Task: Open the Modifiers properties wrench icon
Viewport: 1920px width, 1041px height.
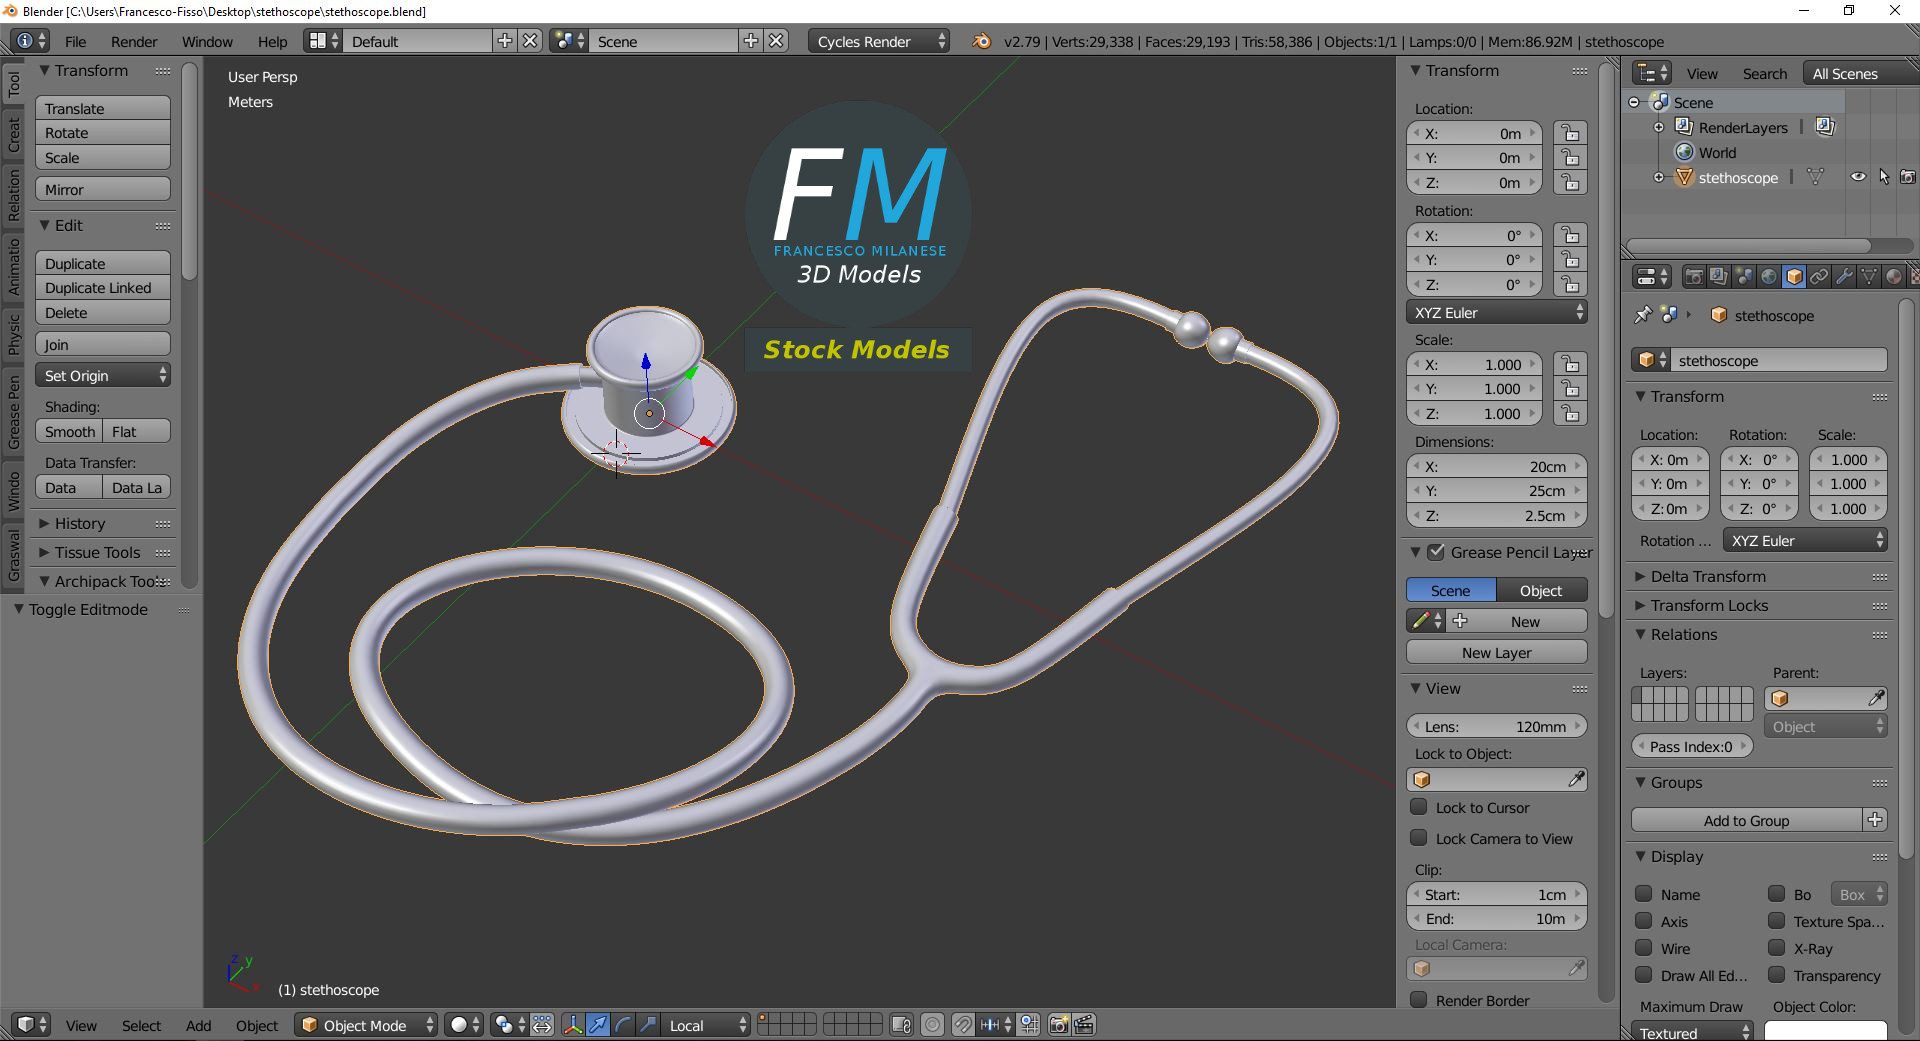Action: click(1844, 277)
